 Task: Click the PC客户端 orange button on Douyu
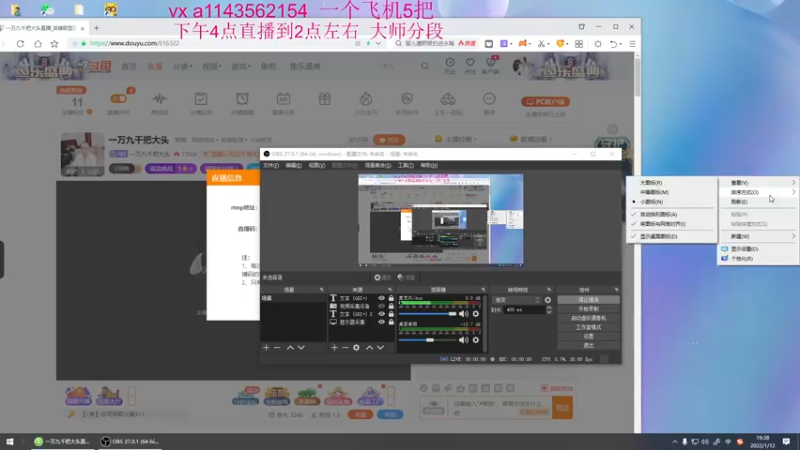(x=545, y=102)
